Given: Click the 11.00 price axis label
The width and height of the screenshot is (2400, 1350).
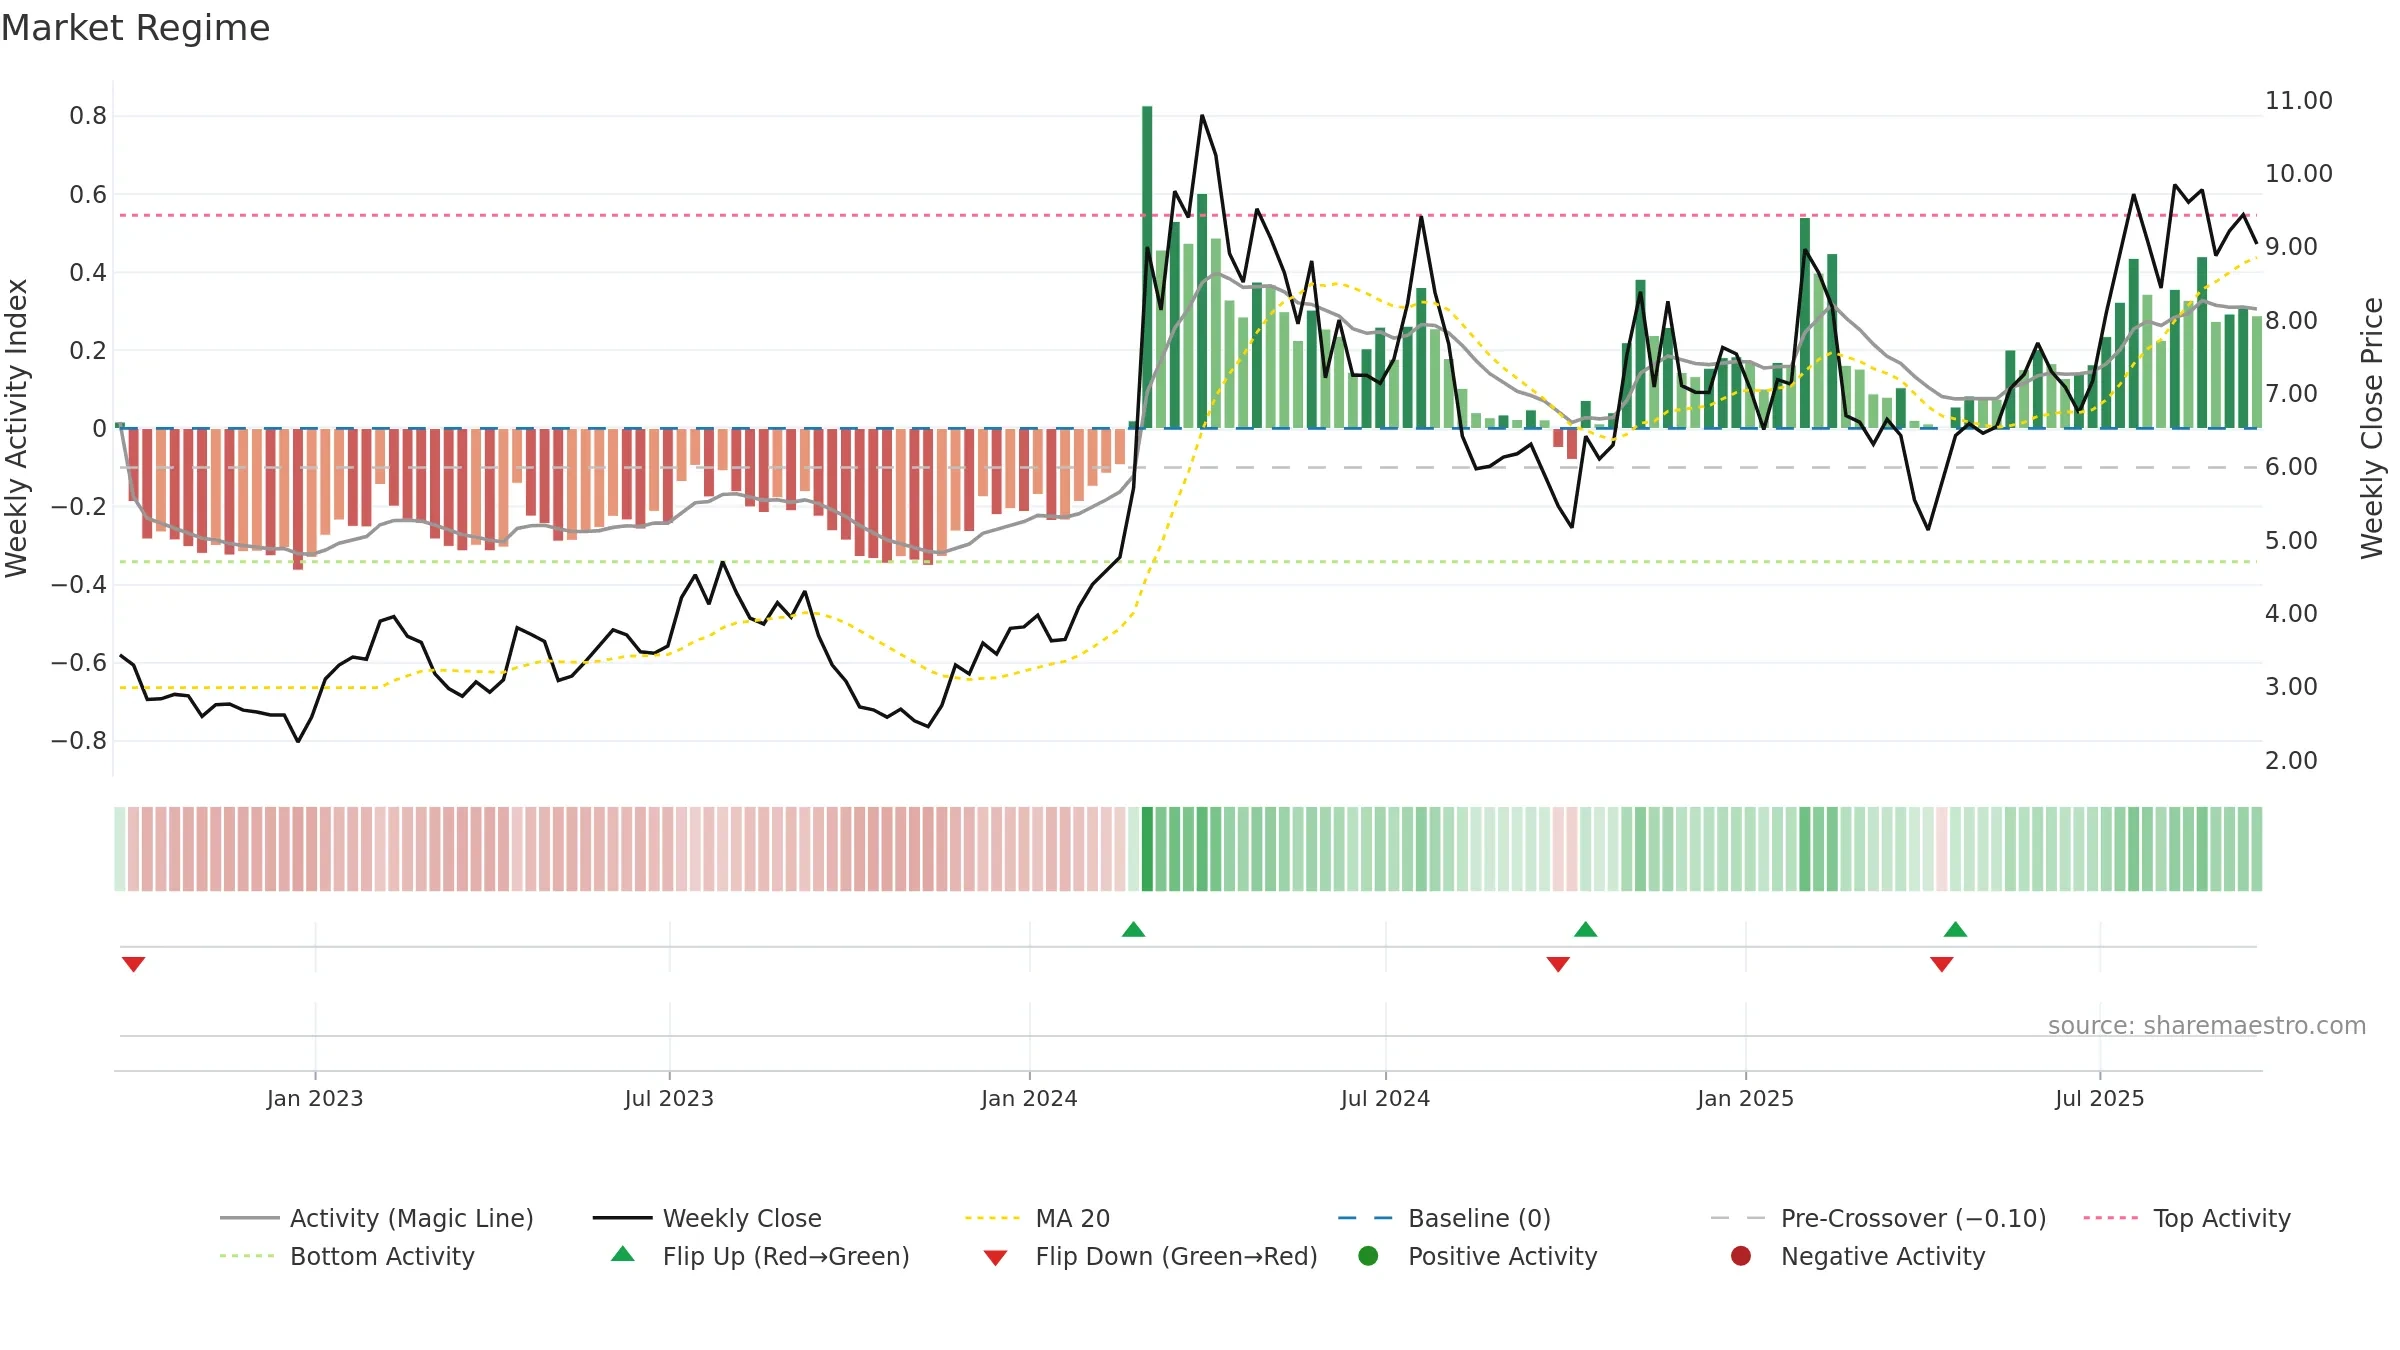Looking at the screenshot, I should [2298, 101].
